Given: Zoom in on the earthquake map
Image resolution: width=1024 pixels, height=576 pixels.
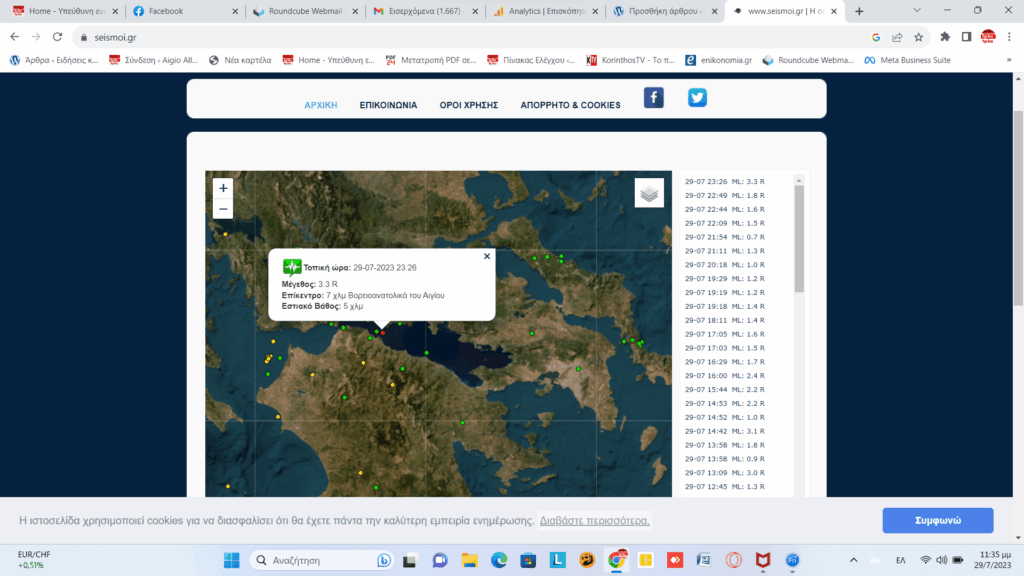Looking at the screenshot, I should 223,188.
